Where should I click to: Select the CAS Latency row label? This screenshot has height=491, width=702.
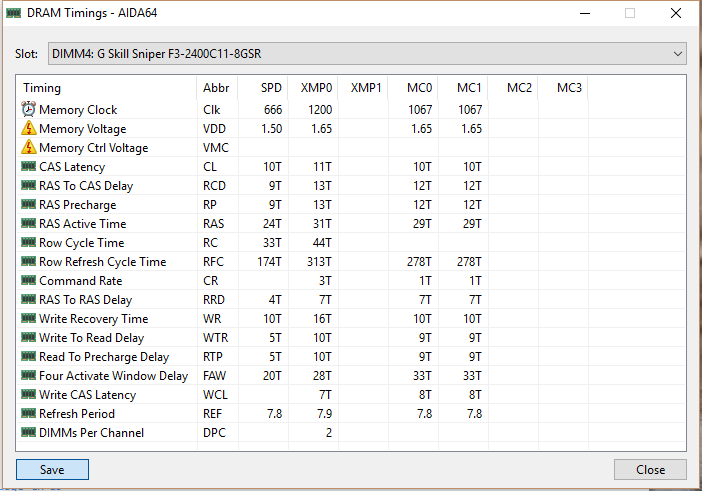(72, 167)
